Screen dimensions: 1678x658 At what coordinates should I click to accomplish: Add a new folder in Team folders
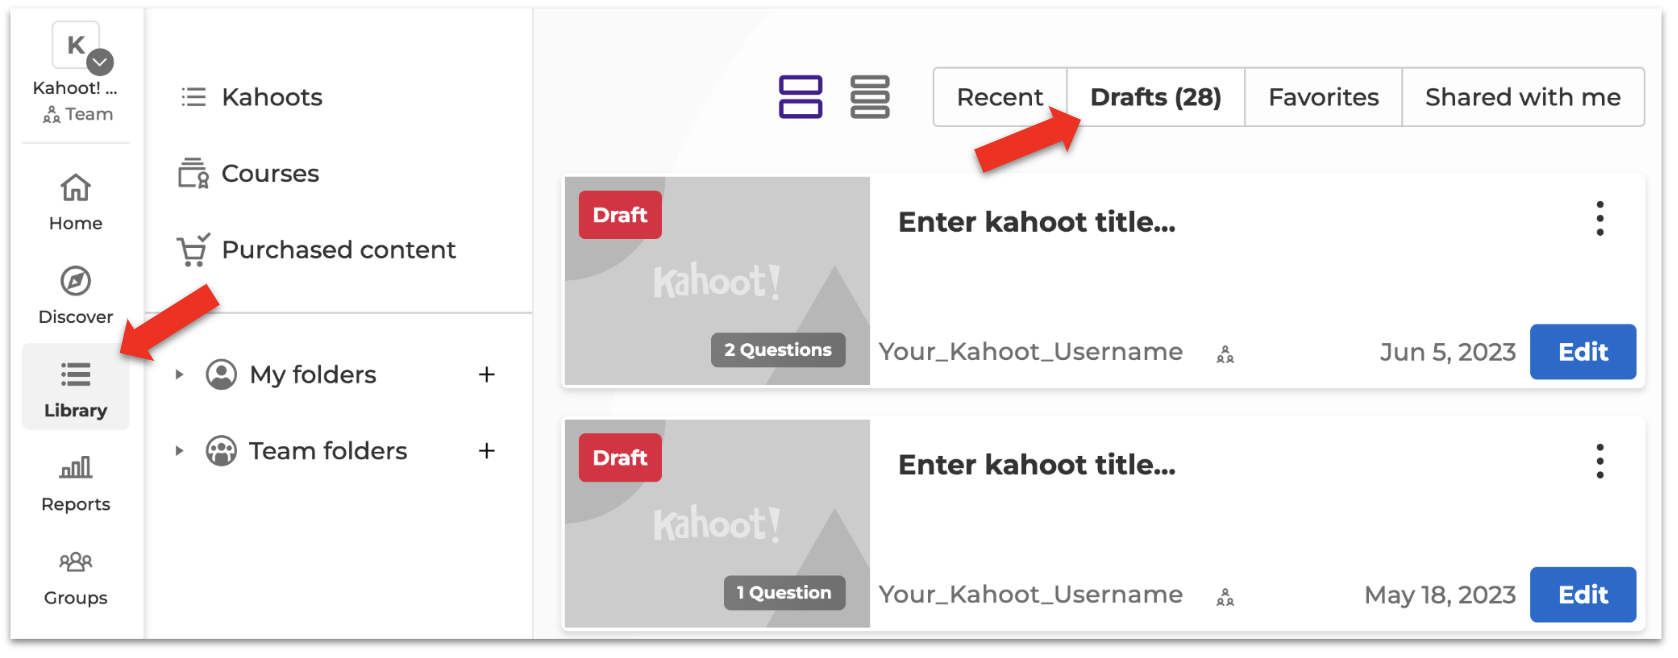pos(487,451)
